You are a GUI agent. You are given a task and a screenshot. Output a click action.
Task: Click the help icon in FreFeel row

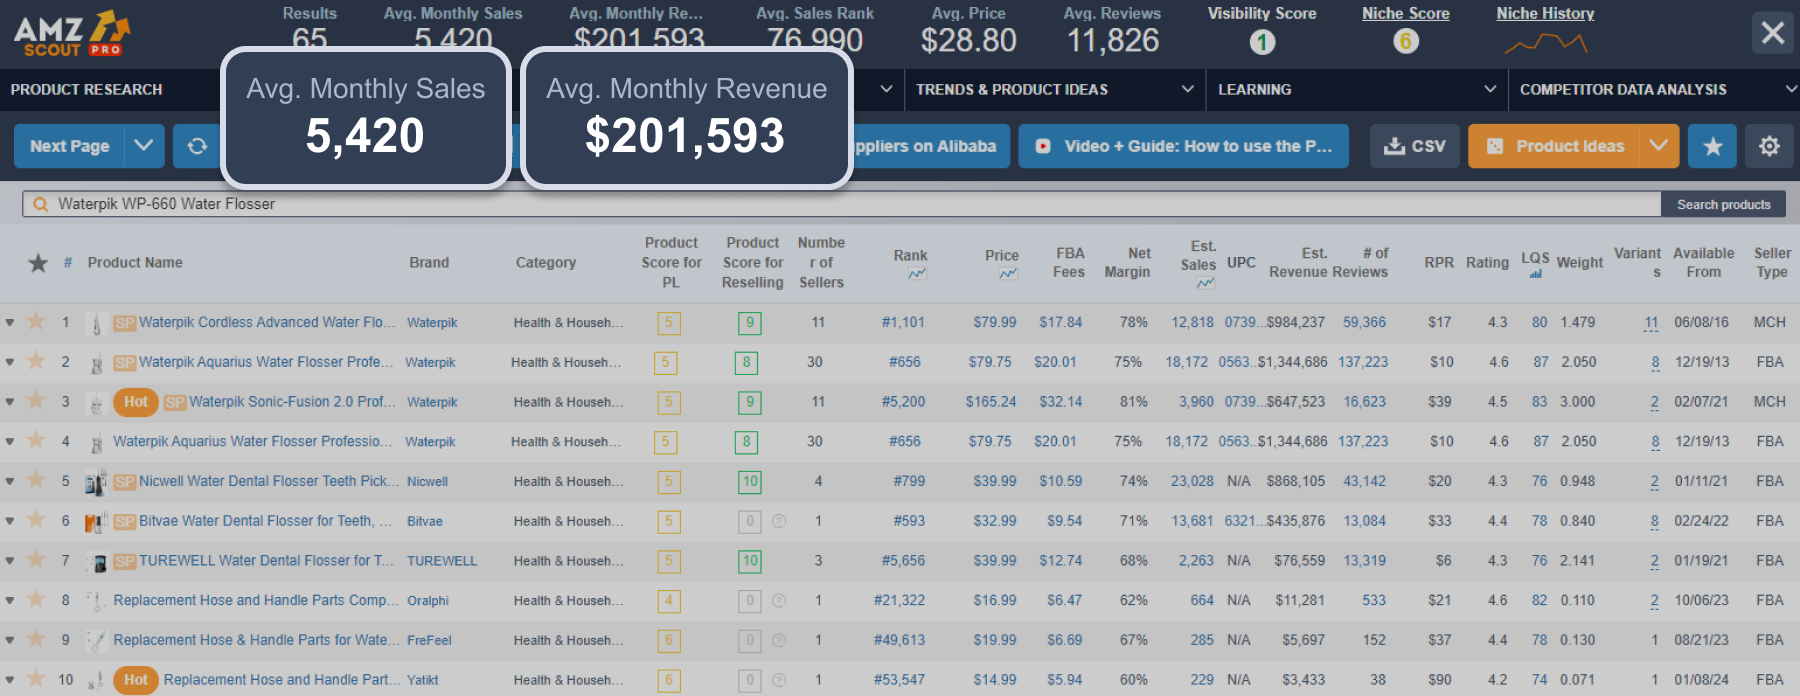point(779,640)
